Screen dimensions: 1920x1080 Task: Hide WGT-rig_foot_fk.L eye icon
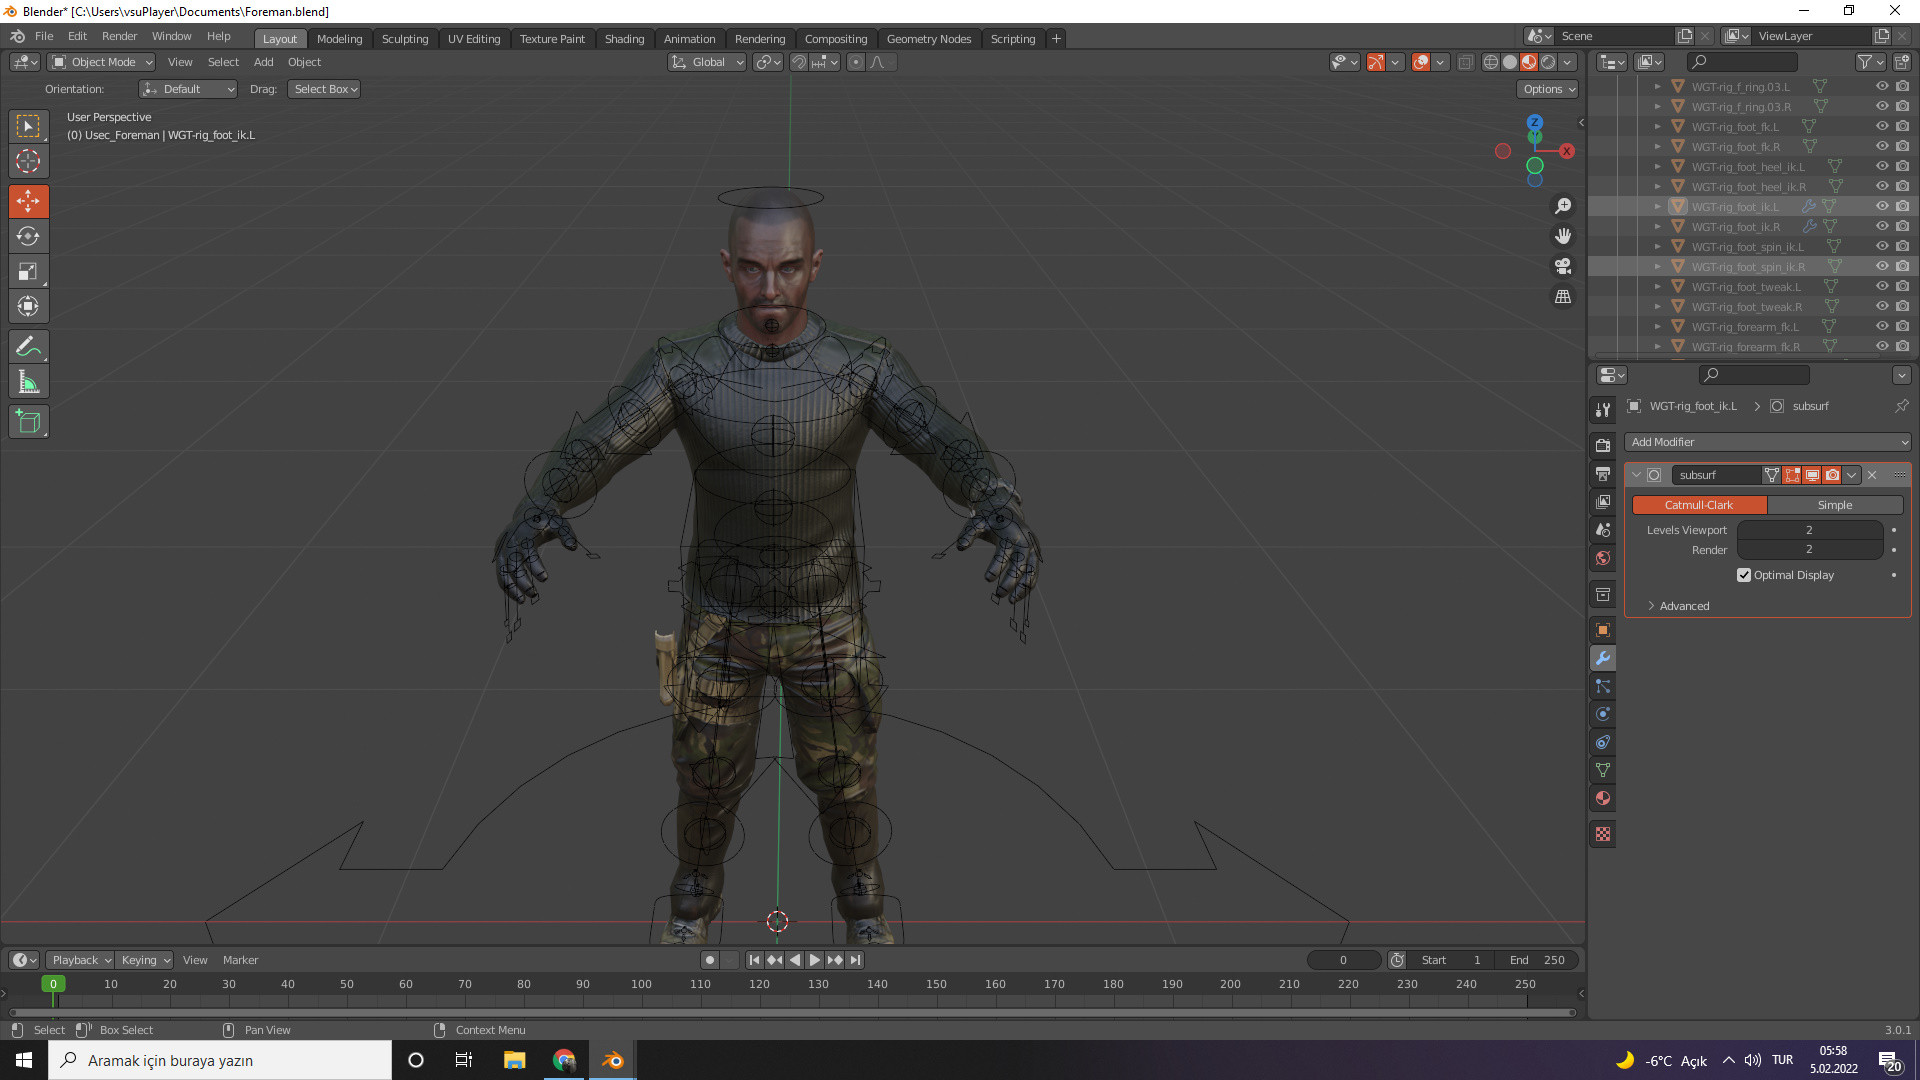click(x=1881, y=126)
